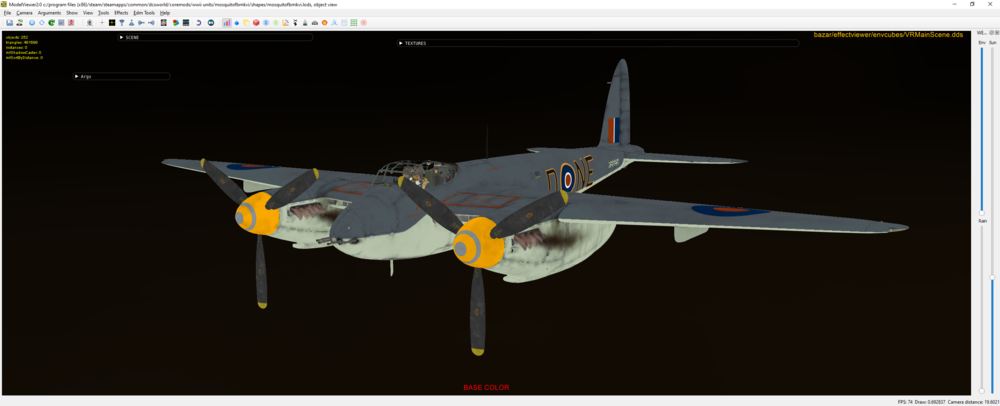Click the yellow overlapping pages icon
The image size is (1000, 406).
point(246,22)
